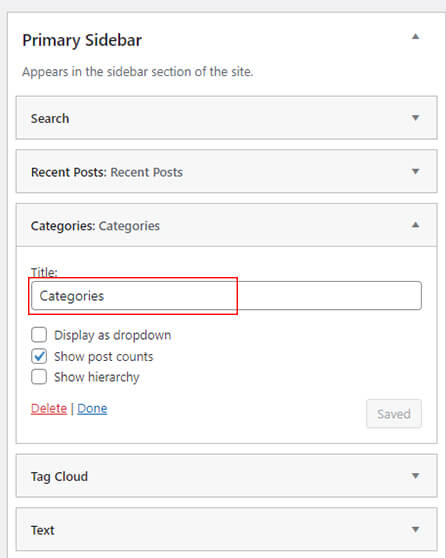Delete the Categories widget via Delete link
The width and height of the screenshot is (446, 558).
49,409
